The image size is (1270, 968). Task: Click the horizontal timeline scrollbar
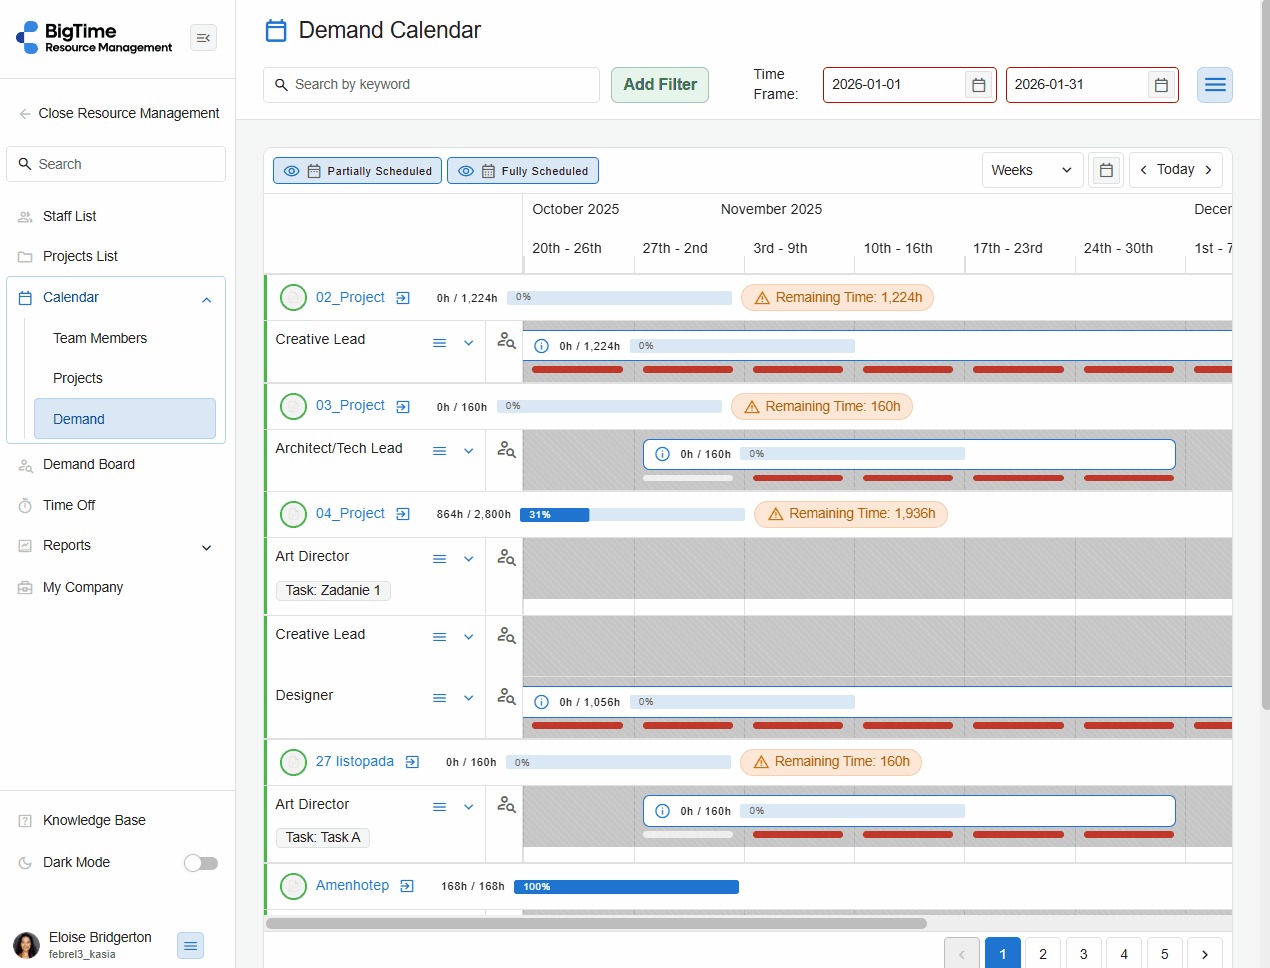click(x=596, y=923)
